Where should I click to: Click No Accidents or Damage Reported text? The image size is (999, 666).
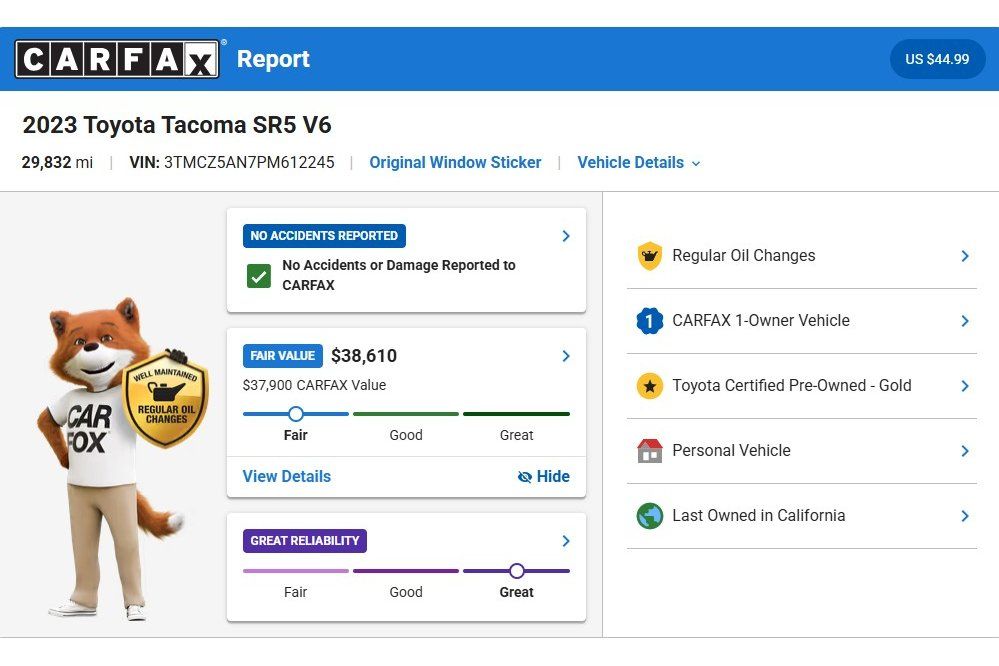(399, 275)
